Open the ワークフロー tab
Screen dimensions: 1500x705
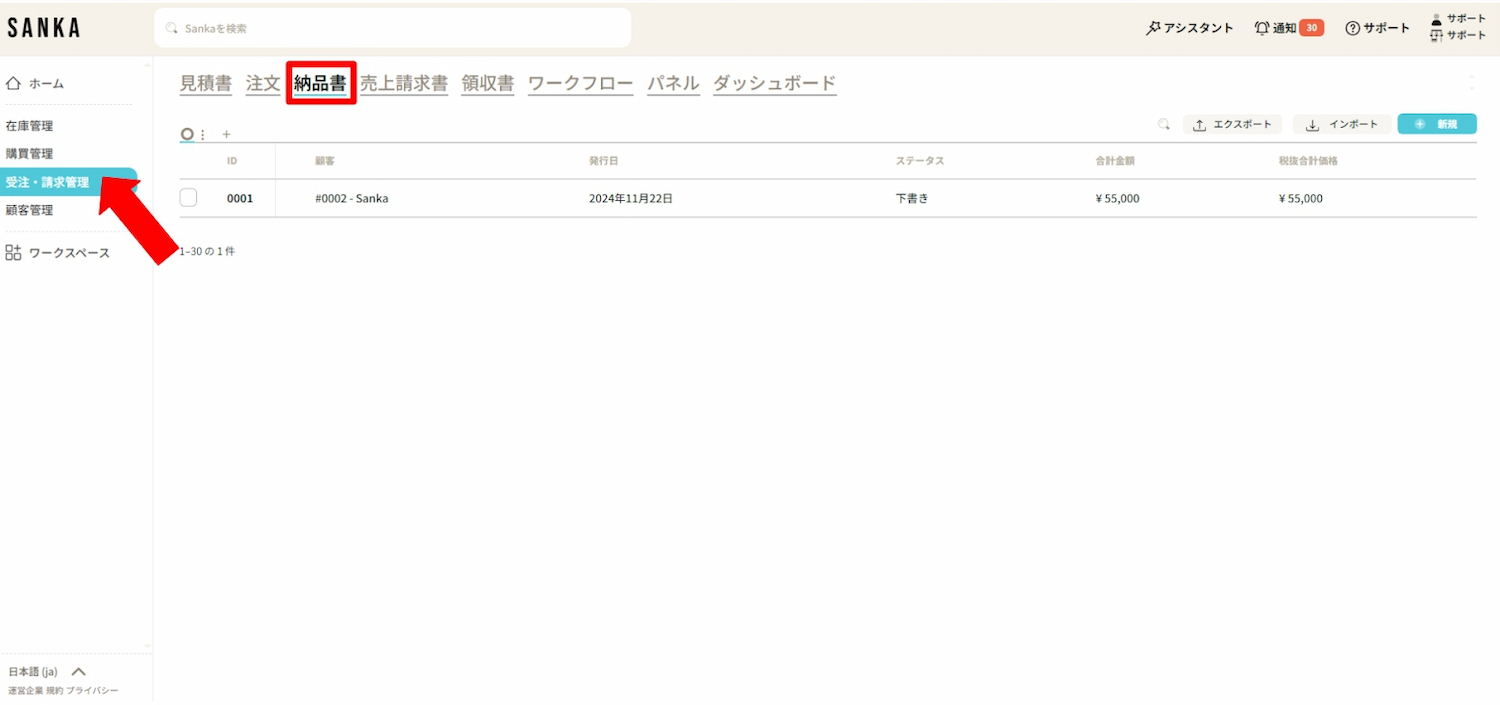click(581, 84)
